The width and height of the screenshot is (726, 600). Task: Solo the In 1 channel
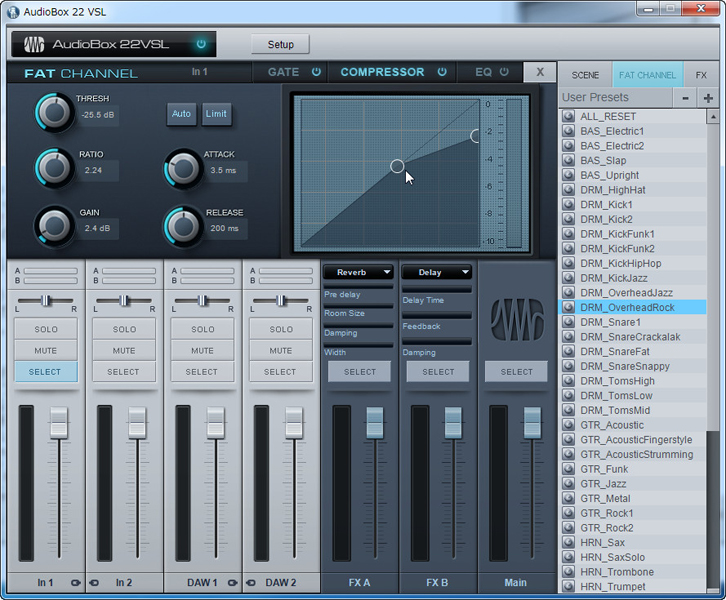pyautogui.click(x=46, y=329)
